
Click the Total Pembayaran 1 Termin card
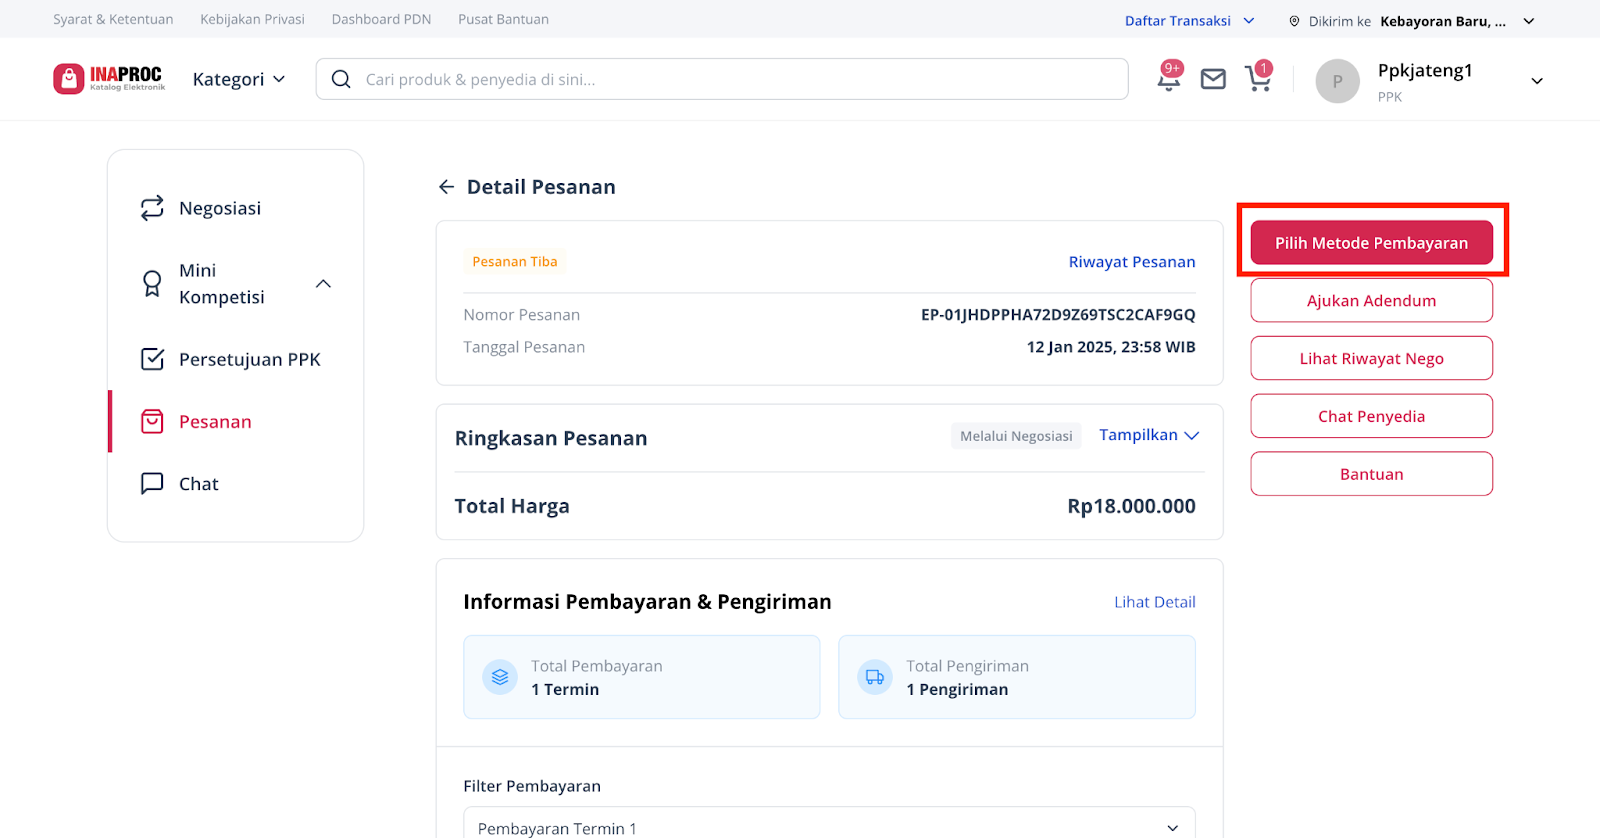coord(642,677)
